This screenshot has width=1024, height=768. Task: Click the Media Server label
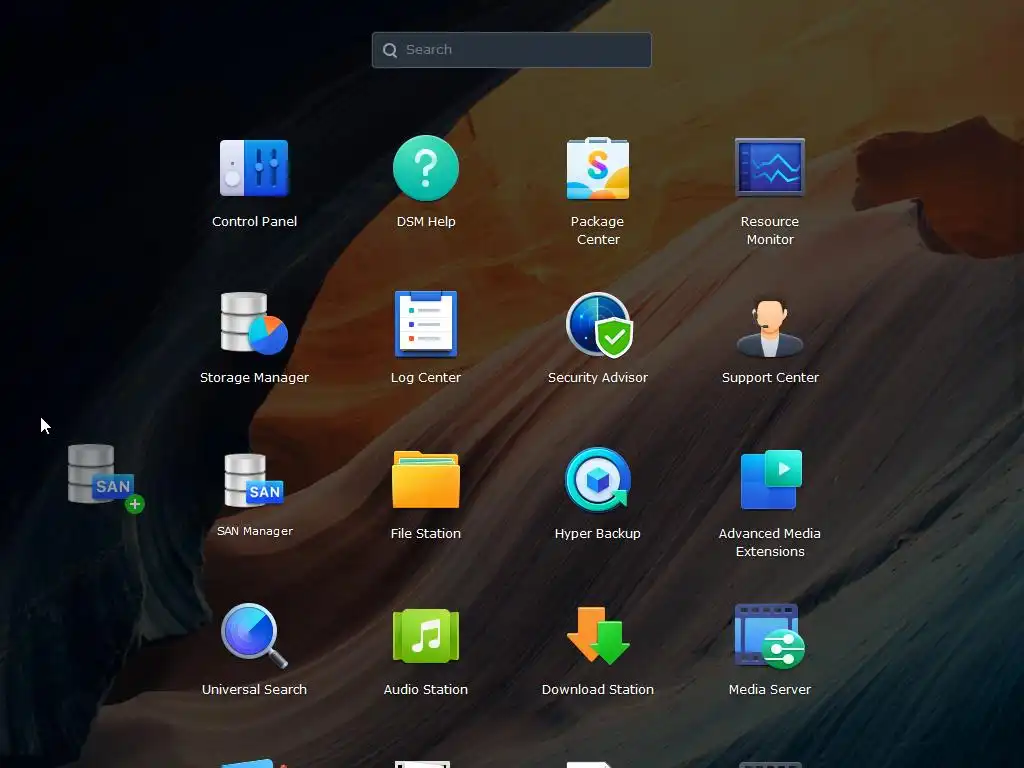pos(769,690)
